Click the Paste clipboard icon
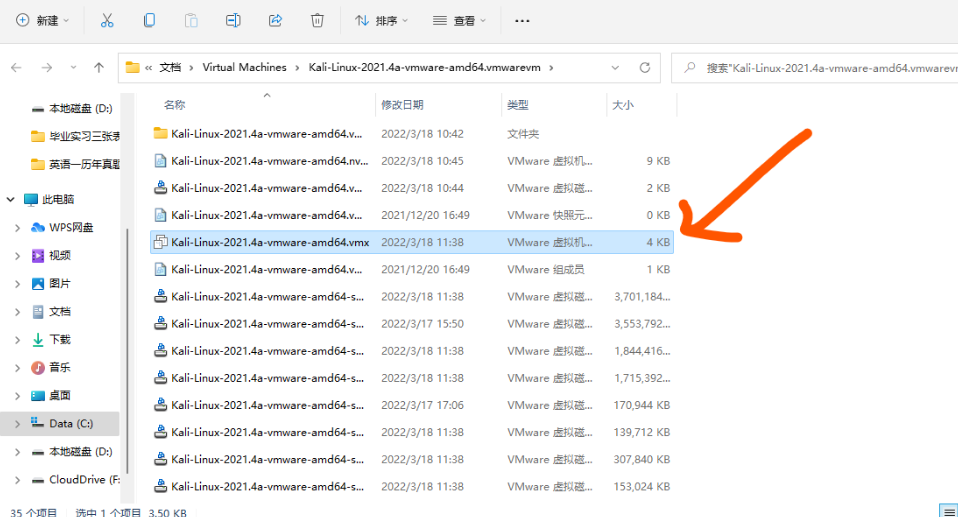Viewport: 958px width, 517px height. [191, 21]
